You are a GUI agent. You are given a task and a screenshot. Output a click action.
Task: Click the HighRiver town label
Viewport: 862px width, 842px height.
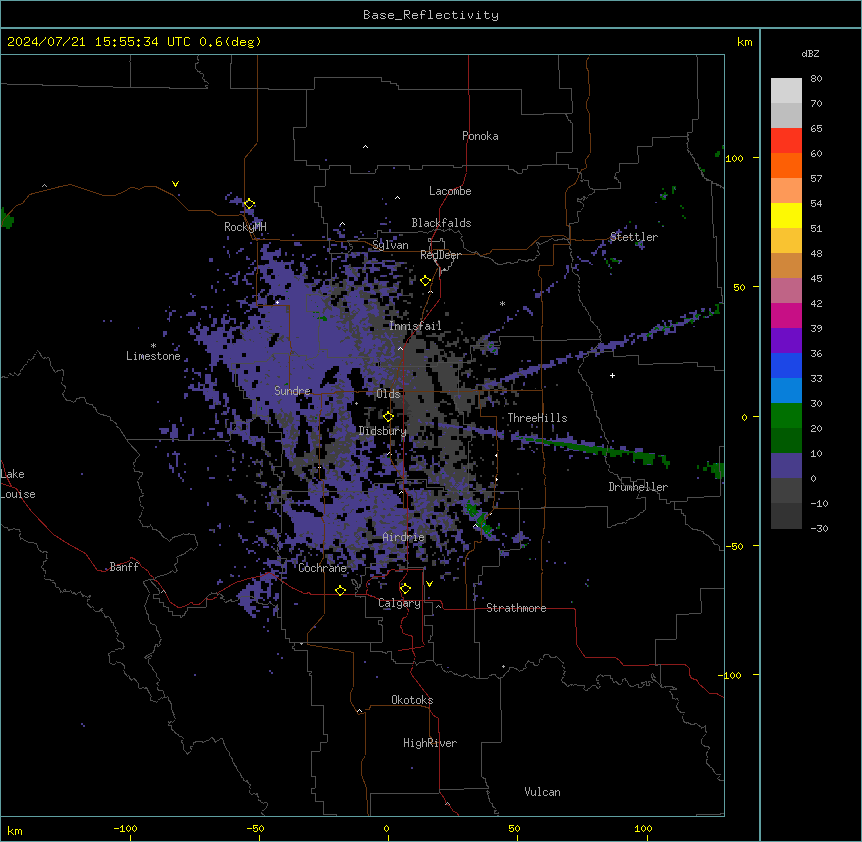[430, 743]
